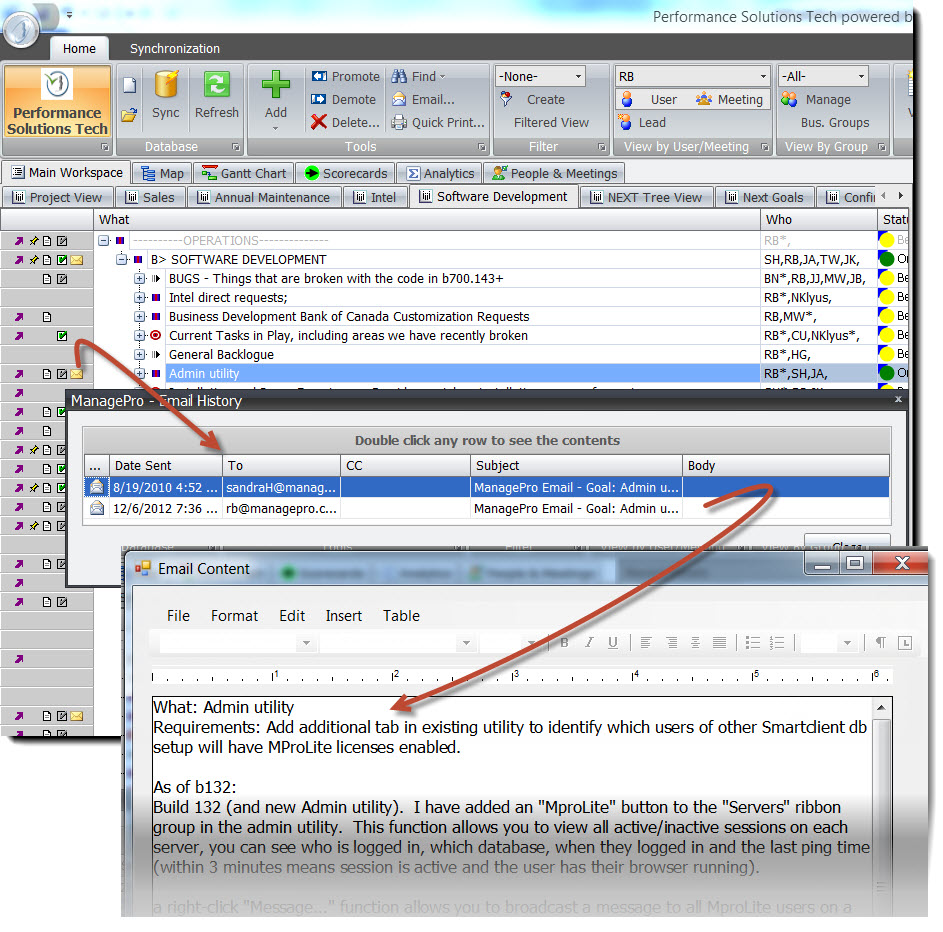
Task: Expand Intel direct requests node
Action: click(140, 298)
